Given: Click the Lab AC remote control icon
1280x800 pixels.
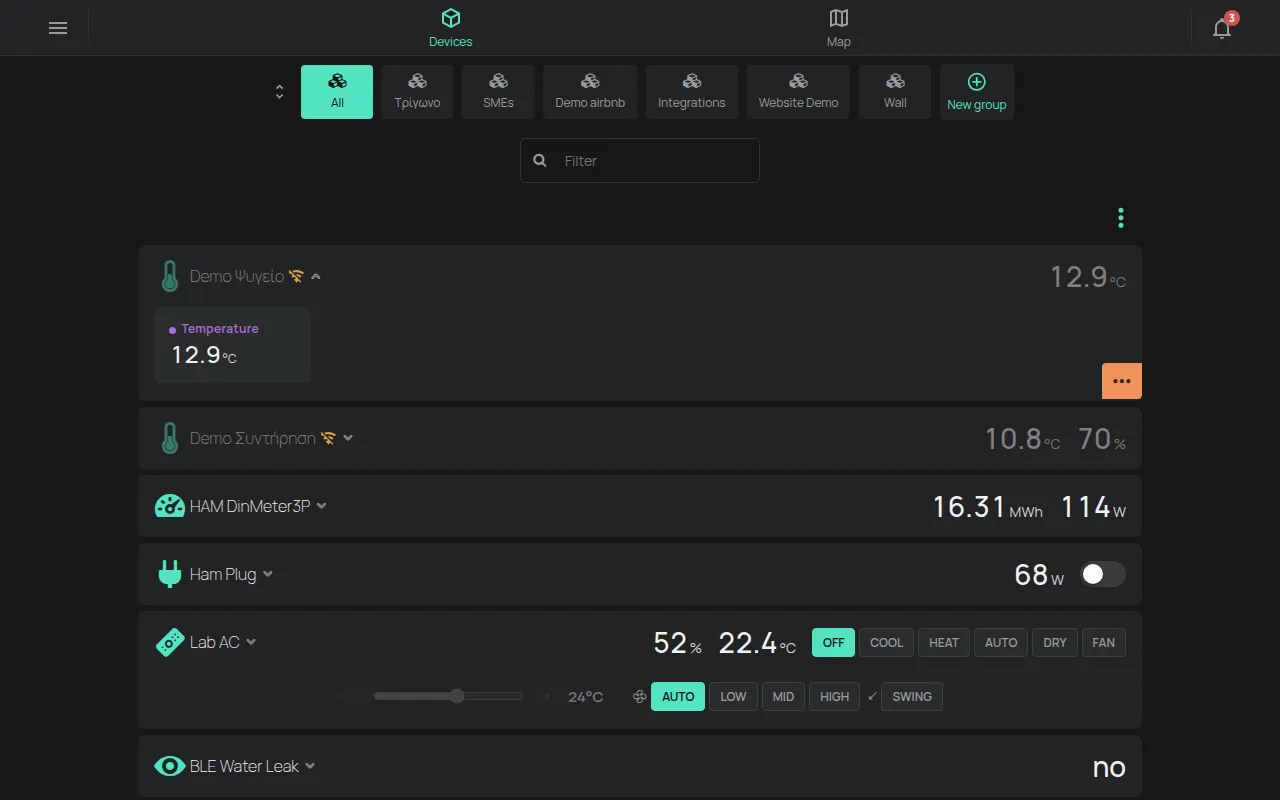Looking at the screenshot, I should click(x=170, y=642).
